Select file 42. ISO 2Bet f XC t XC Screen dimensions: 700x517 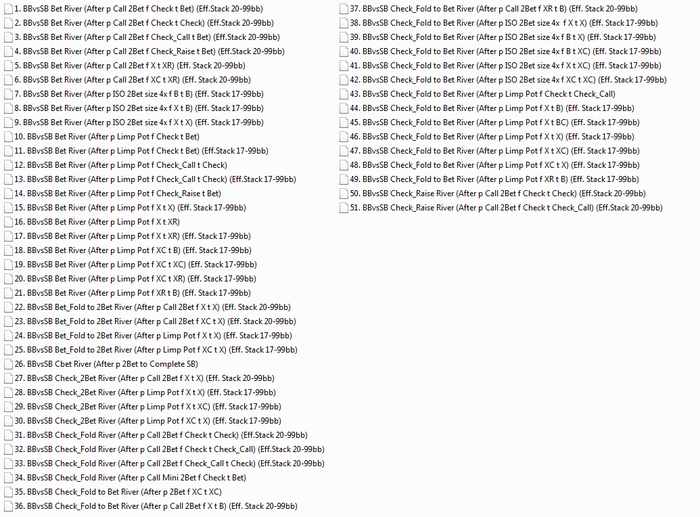508,80
